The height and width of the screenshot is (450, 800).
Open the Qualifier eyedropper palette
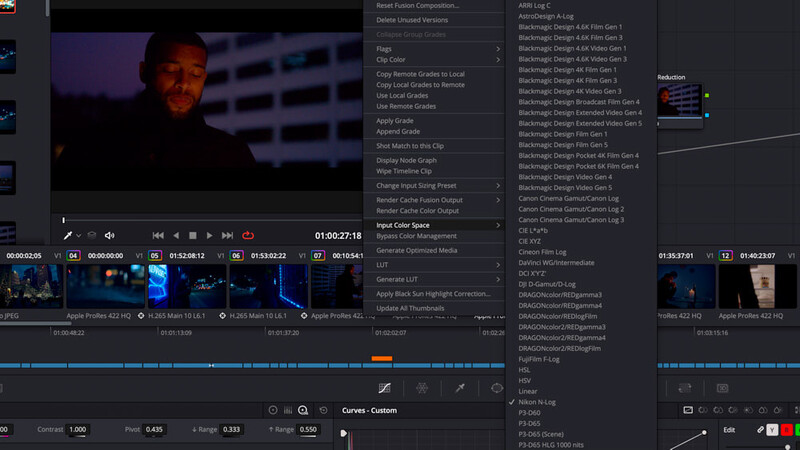[460, 388]
